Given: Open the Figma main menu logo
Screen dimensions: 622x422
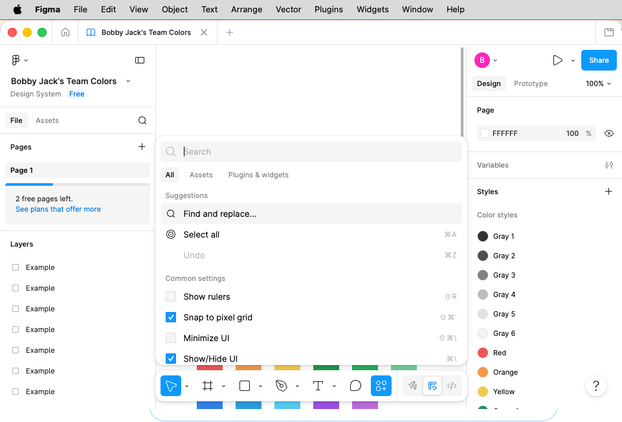Looking at the screenshot, I should point(16,60).
